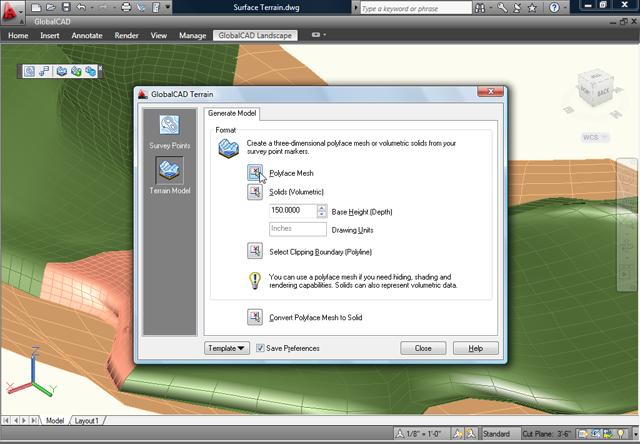The height and width of the screenshot is (444, 640).
Task: Select the Layout1 tab
Action: point(87,421)
